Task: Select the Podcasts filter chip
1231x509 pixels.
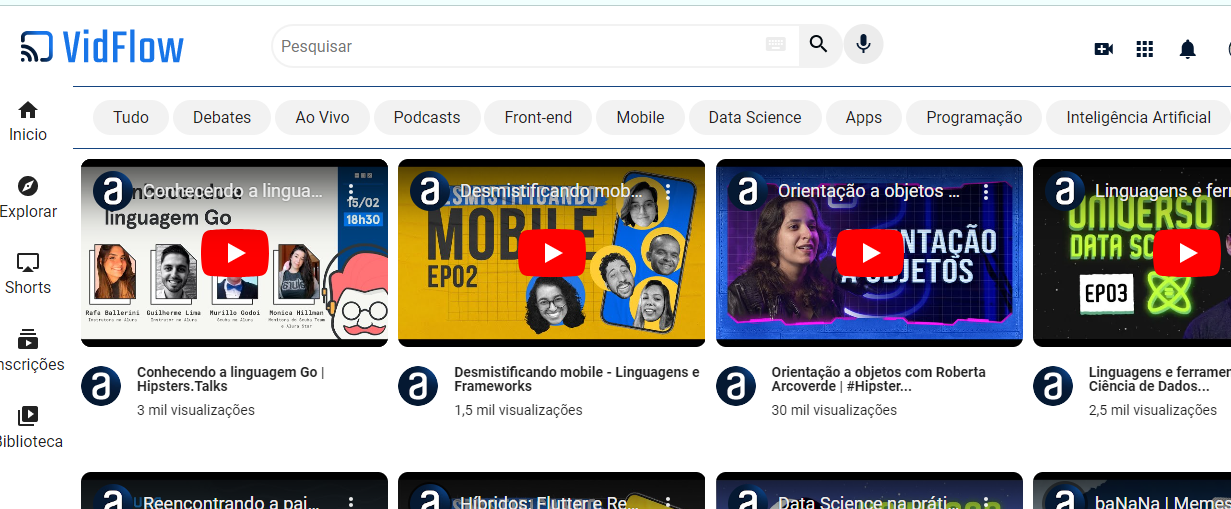Action: [x=427, y=117]
